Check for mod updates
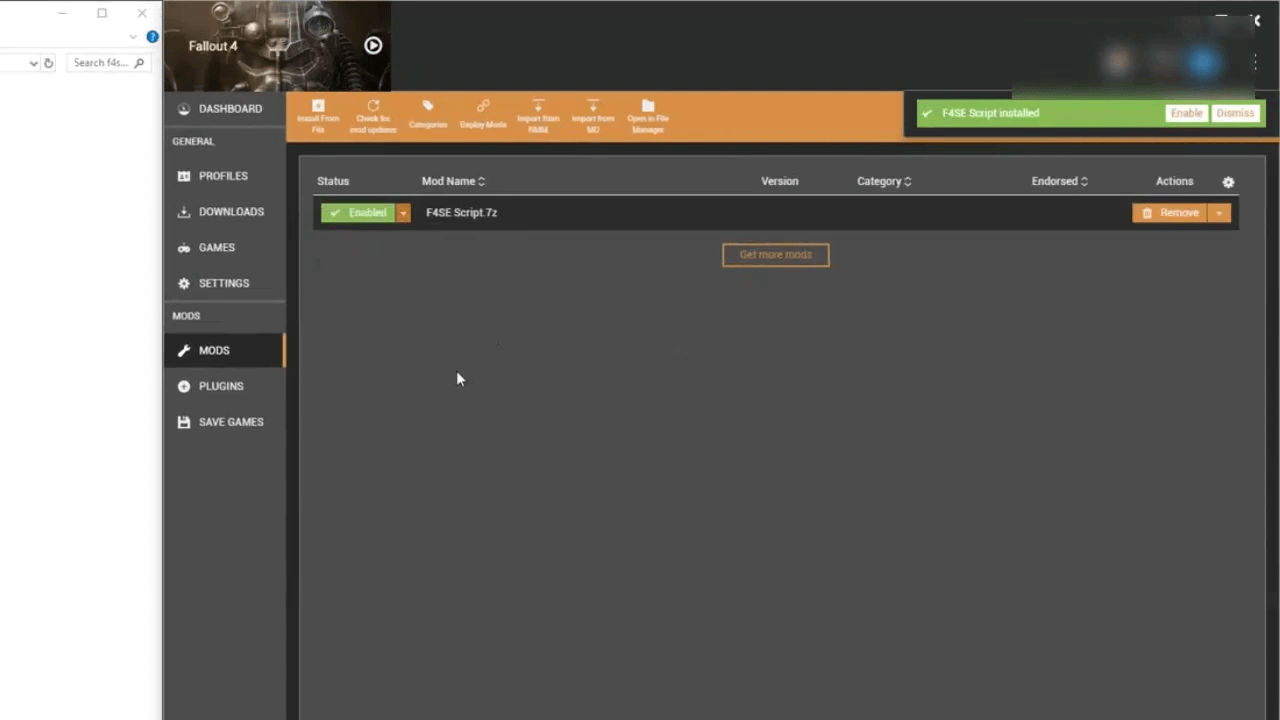Viewport: 1280px width, 720px height. pyautogui.click(x=373, y=116)
